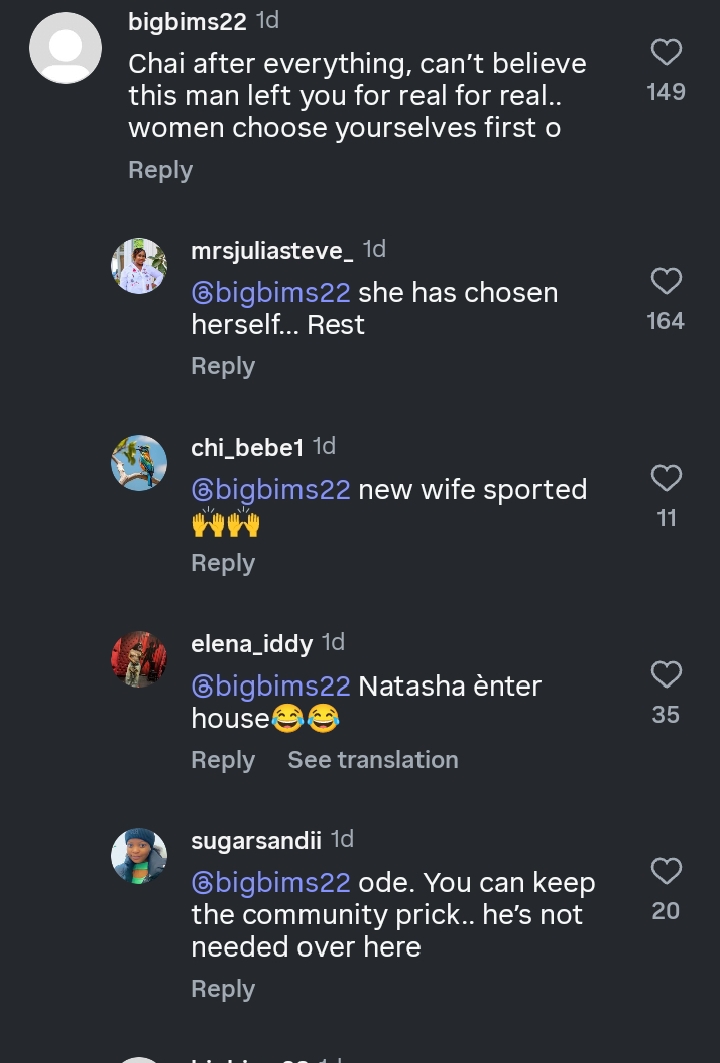This screenshot has width=720, height=1063.
Task: Reply to elena_iddy's comment
Action: point(223,760)
